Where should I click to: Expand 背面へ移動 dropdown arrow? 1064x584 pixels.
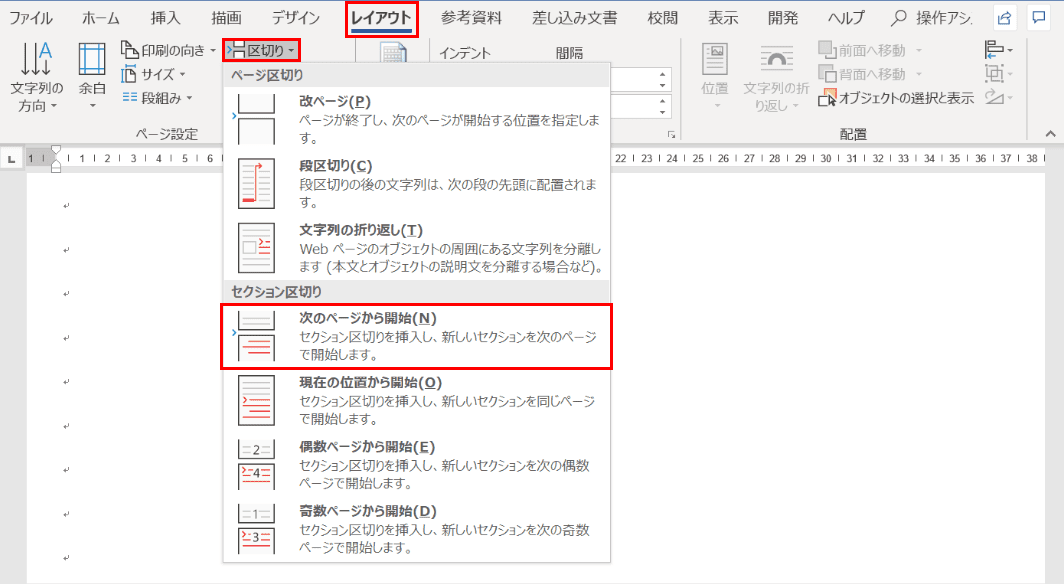click(x=919, y=74)
